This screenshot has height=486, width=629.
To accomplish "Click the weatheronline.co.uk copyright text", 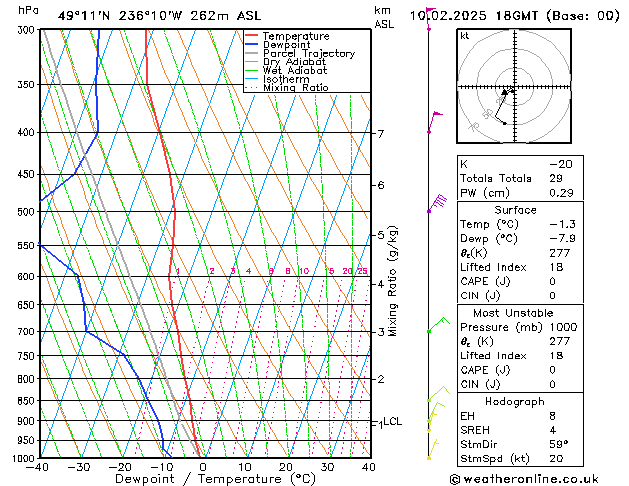I will click(525, 479).
